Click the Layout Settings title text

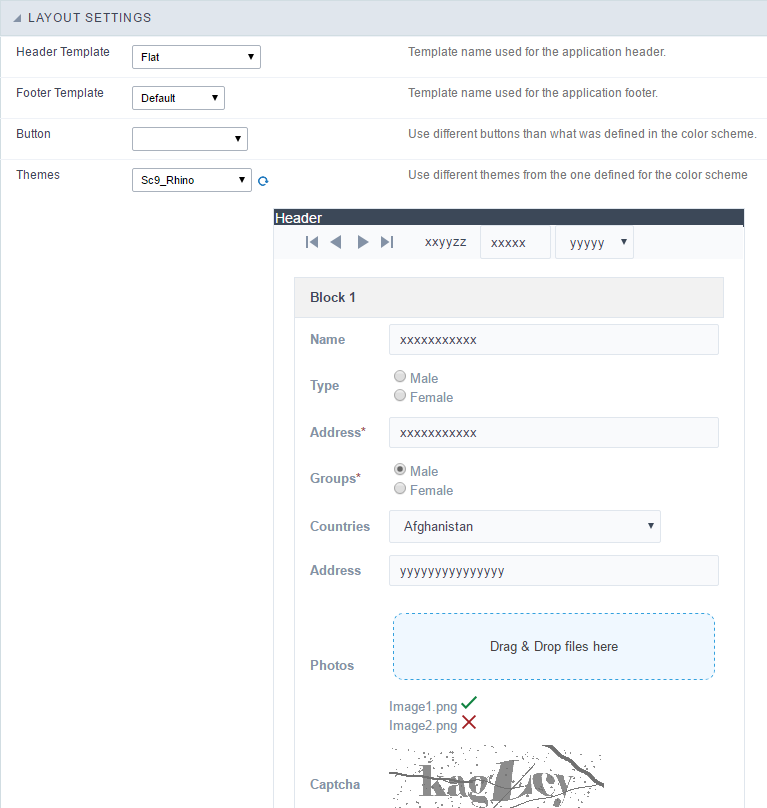coord(90,18)
